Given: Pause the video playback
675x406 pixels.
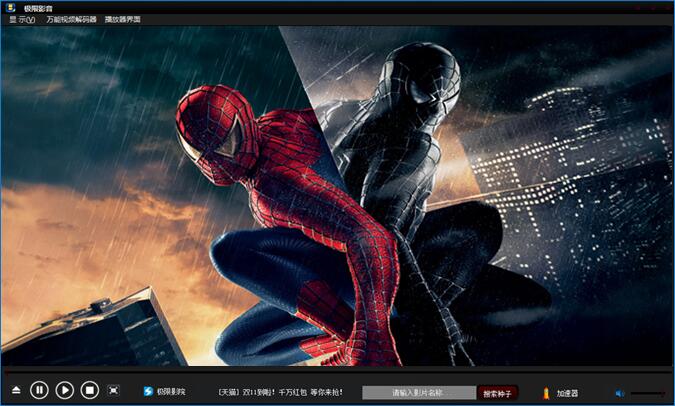Looking at the screenshot, I should [x=39, y=390].
